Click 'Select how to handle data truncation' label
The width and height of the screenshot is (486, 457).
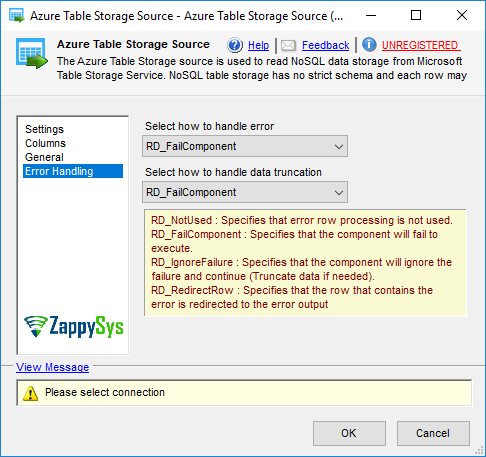(233, 172)
